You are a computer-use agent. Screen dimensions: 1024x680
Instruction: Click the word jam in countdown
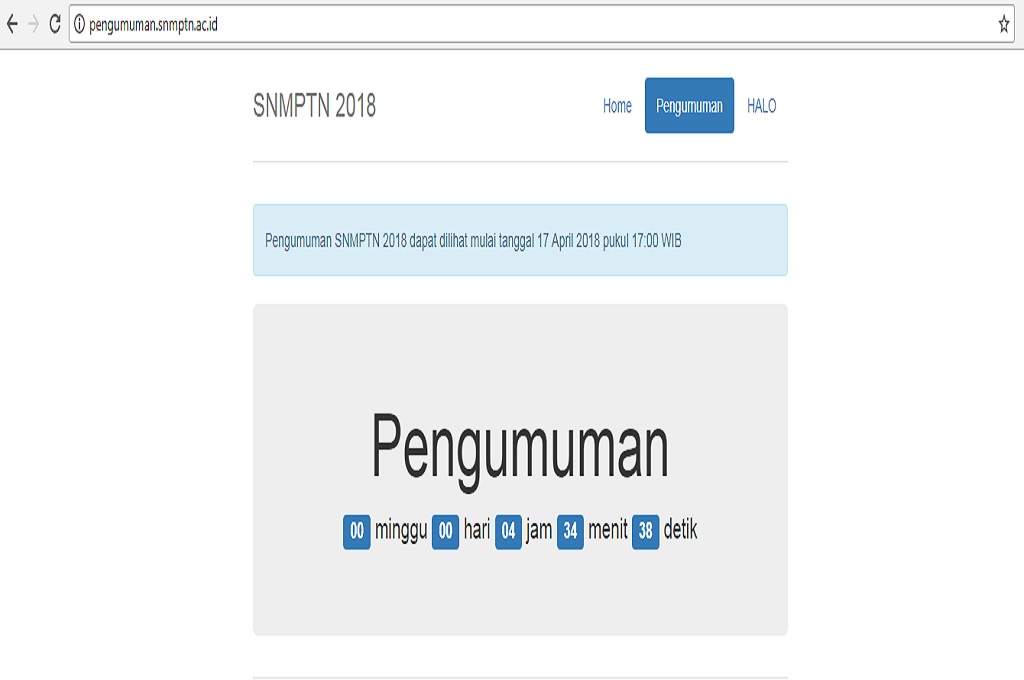pyautogui.click(x=539, y=530)
